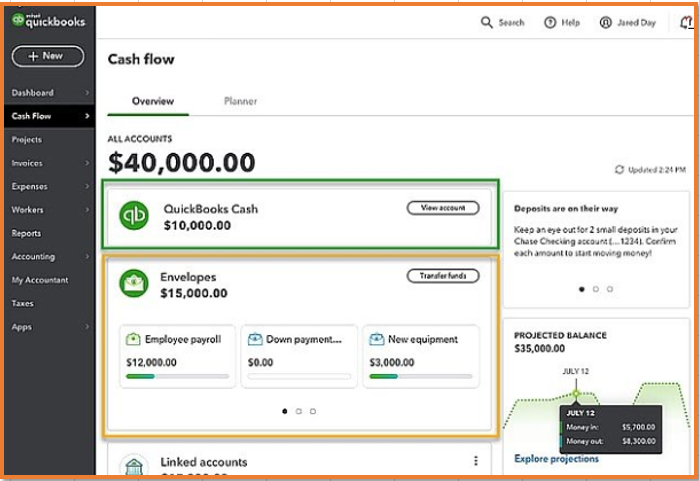699x481 pixels.
Task: Expand the Dashboard chevron arrow
Action: (87, 93)
